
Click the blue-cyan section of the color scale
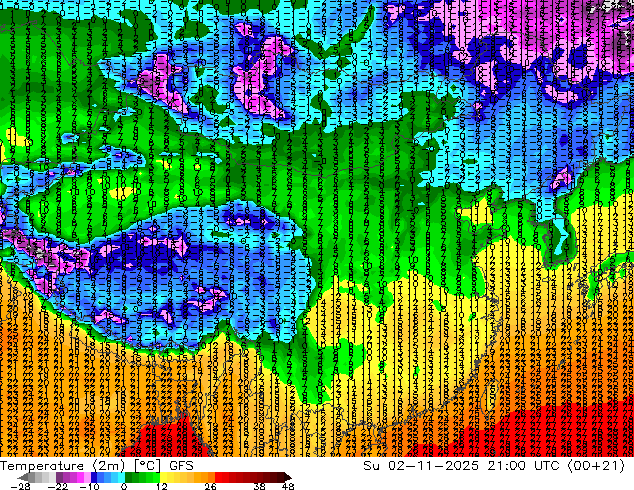pyautogui.click(x=108, y=477)
